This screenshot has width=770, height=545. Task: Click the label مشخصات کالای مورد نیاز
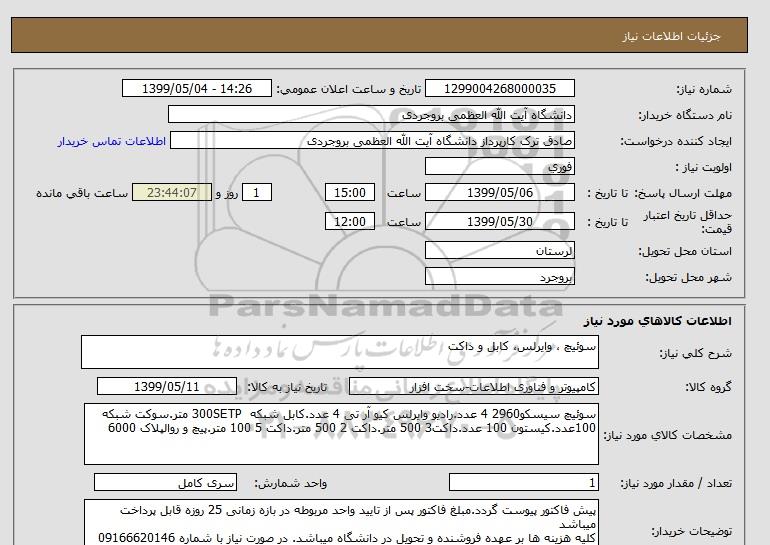(668, 435)
